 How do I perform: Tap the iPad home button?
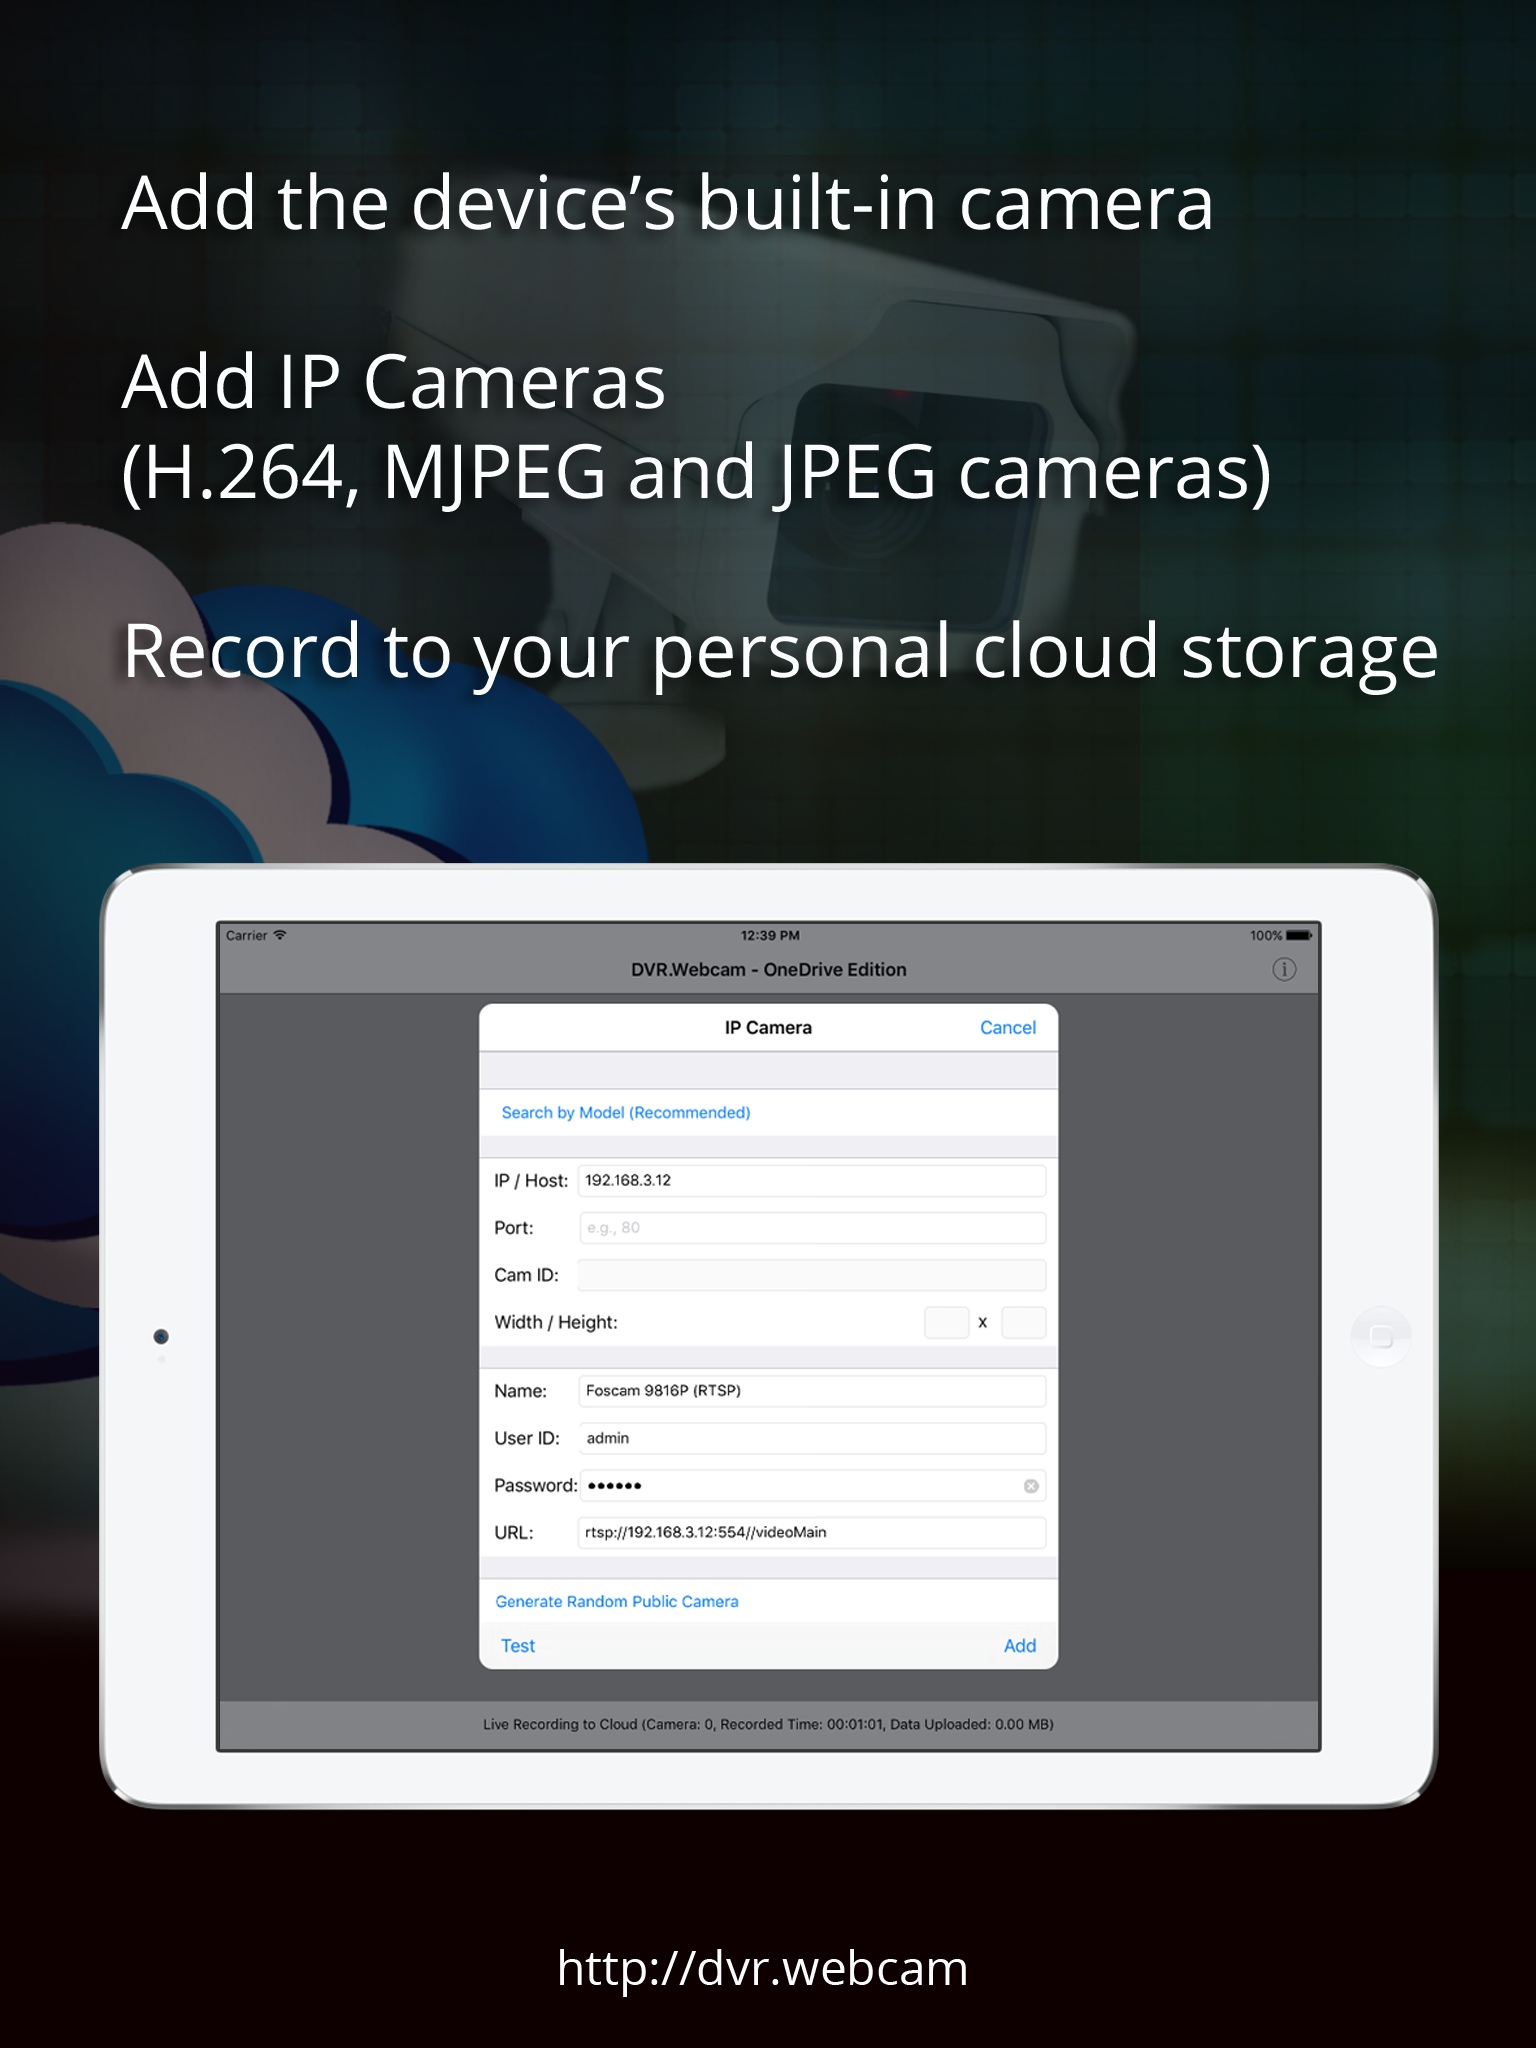pos(1381,1336)
